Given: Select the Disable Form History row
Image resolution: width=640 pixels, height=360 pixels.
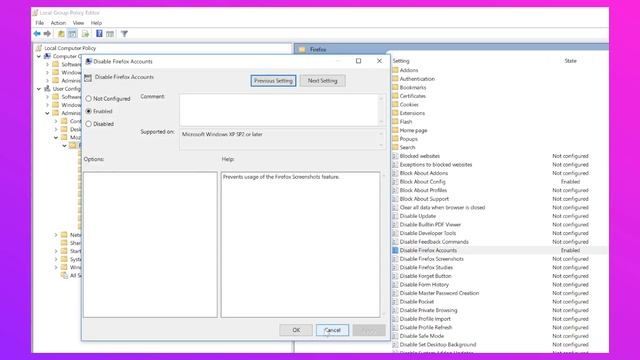Looking at the screenshot, I should tap(499, 284).
